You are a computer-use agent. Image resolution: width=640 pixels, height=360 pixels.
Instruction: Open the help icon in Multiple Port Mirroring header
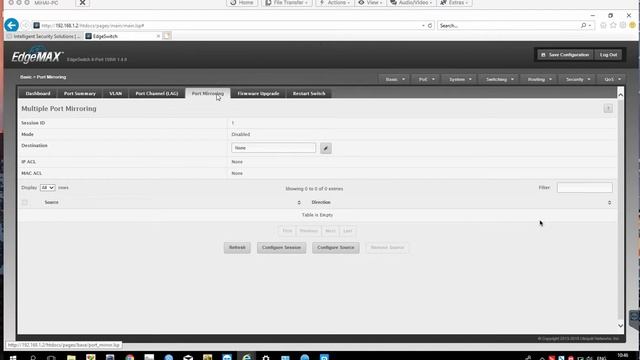[x=608, y=108]
